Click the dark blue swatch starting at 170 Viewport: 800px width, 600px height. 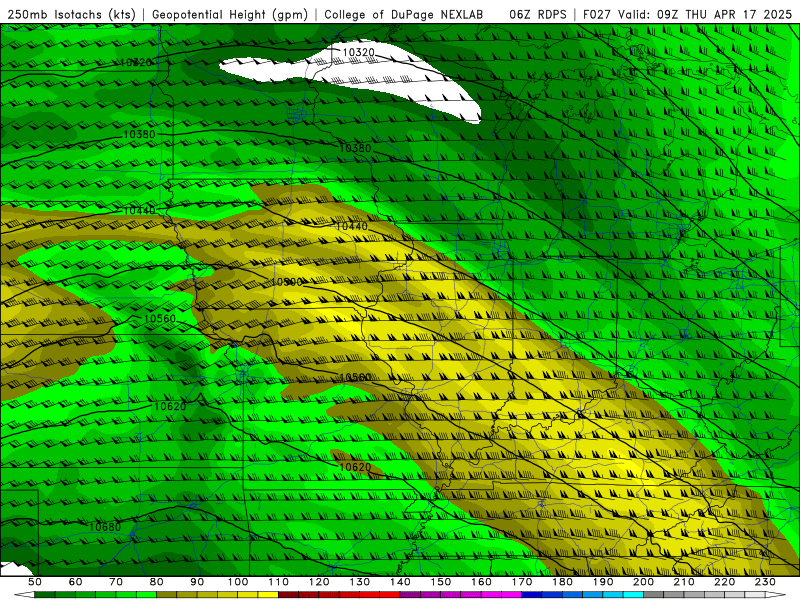532,595
